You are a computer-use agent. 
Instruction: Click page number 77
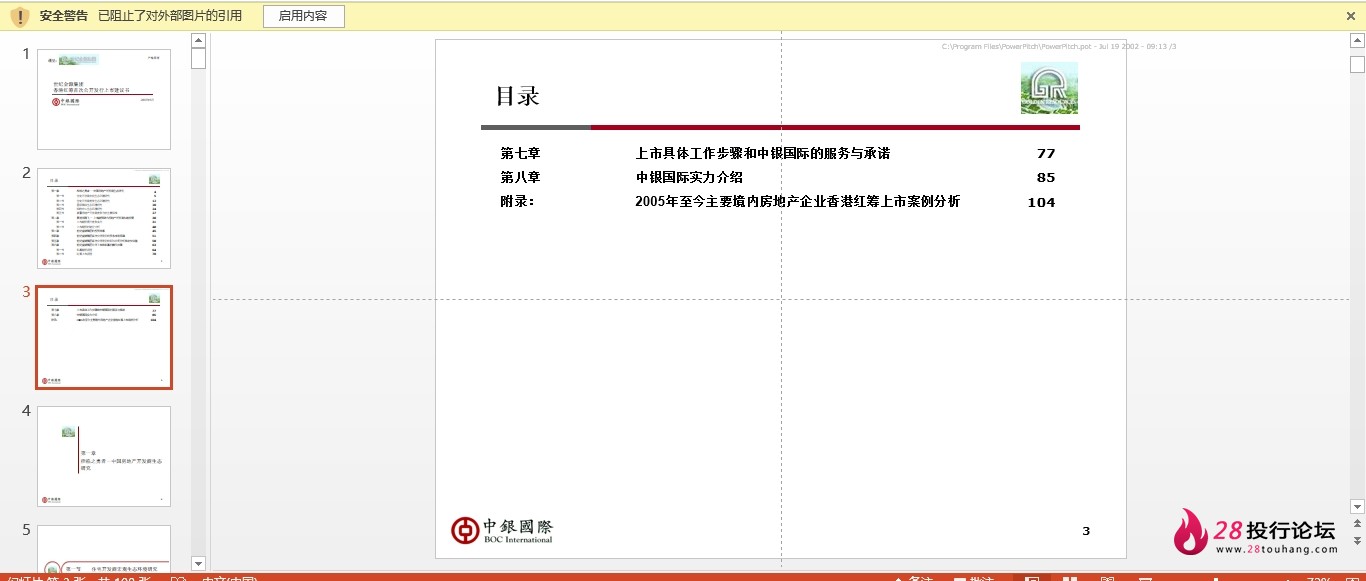(1046, 153)
